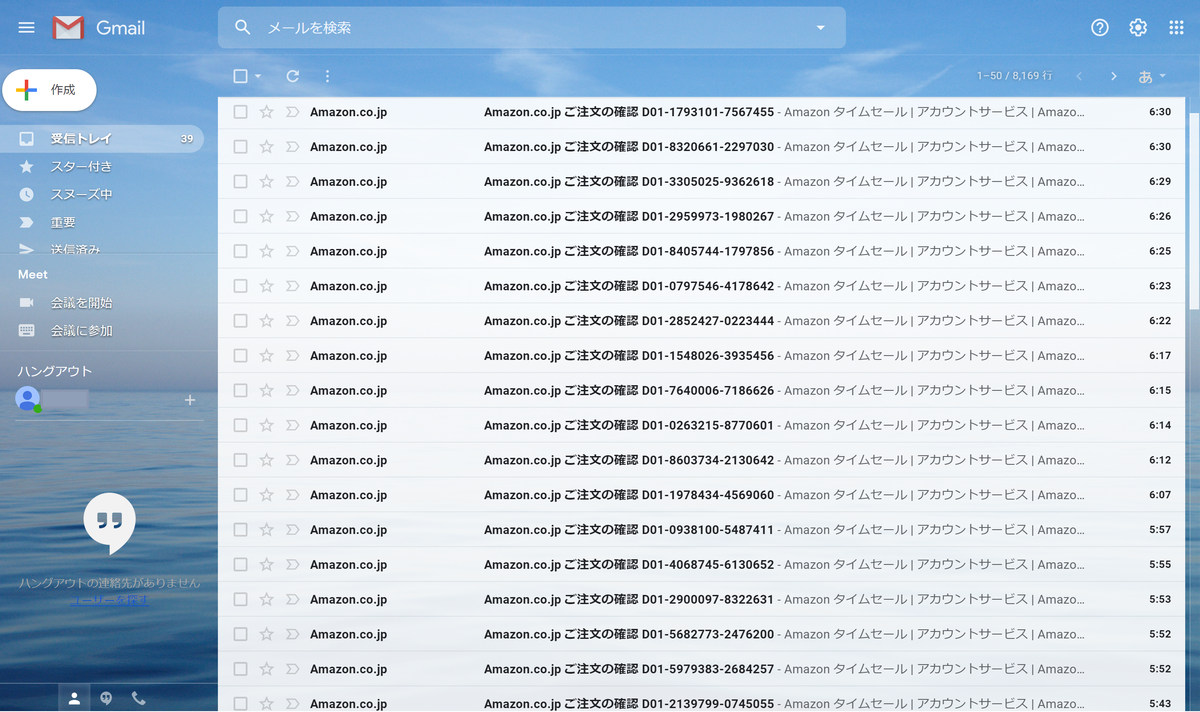Open the support help question-mark icon

1100,28
